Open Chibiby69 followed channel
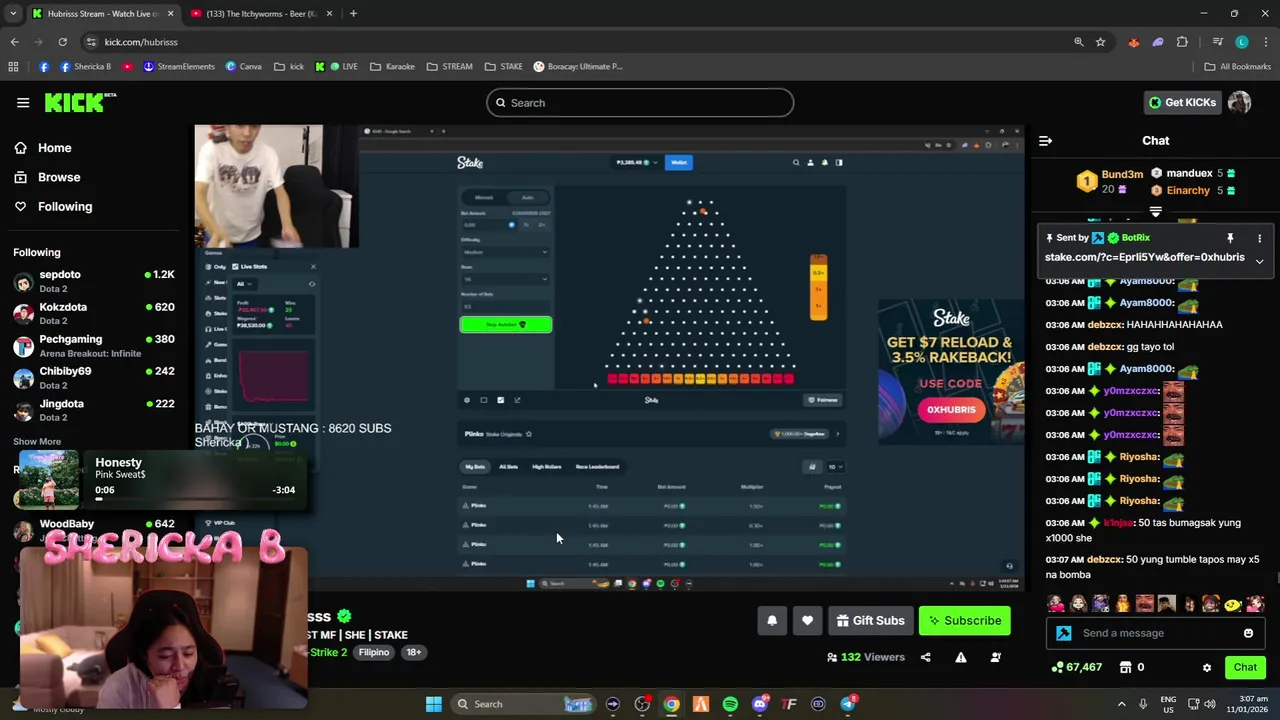The height and width of the screenshot is (720, 1280). (x=95, y=377)
